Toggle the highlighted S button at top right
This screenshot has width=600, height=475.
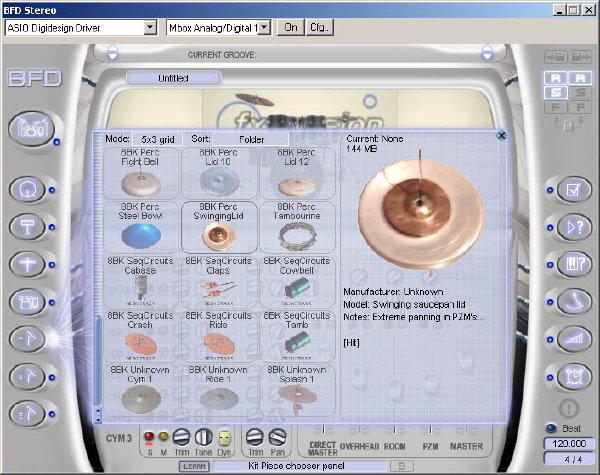point(556,92)
